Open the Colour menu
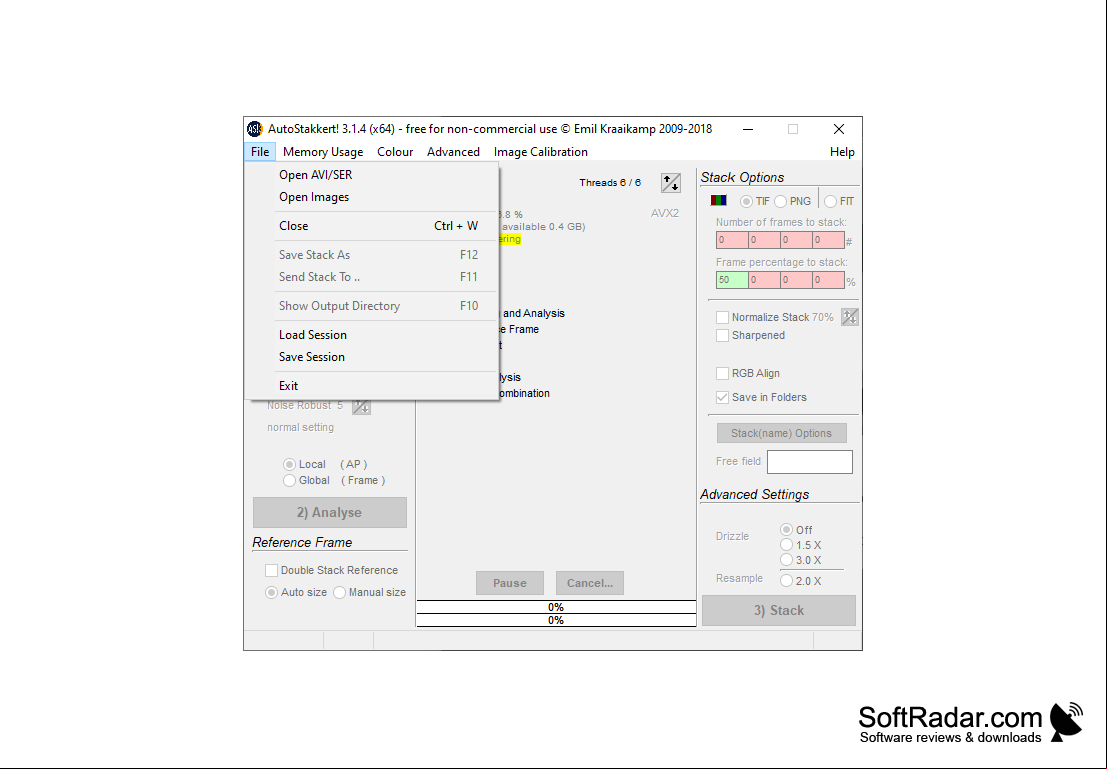 point(395,152)
